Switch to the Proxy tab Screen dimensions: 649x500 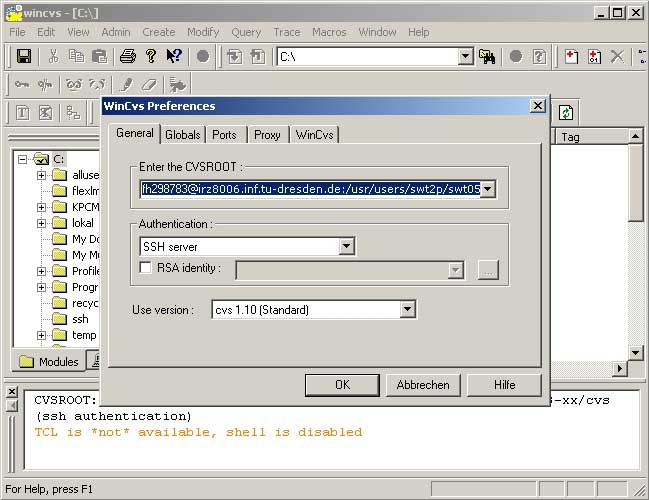click(267, 135)
